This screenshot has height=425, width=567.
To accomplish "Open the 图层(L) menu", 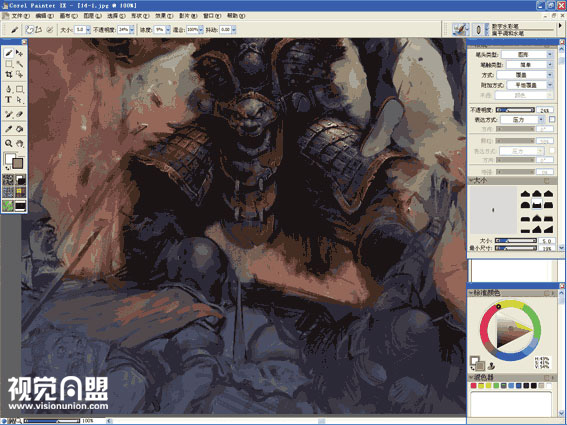I will pyautogui.click(x=92, y=16).
